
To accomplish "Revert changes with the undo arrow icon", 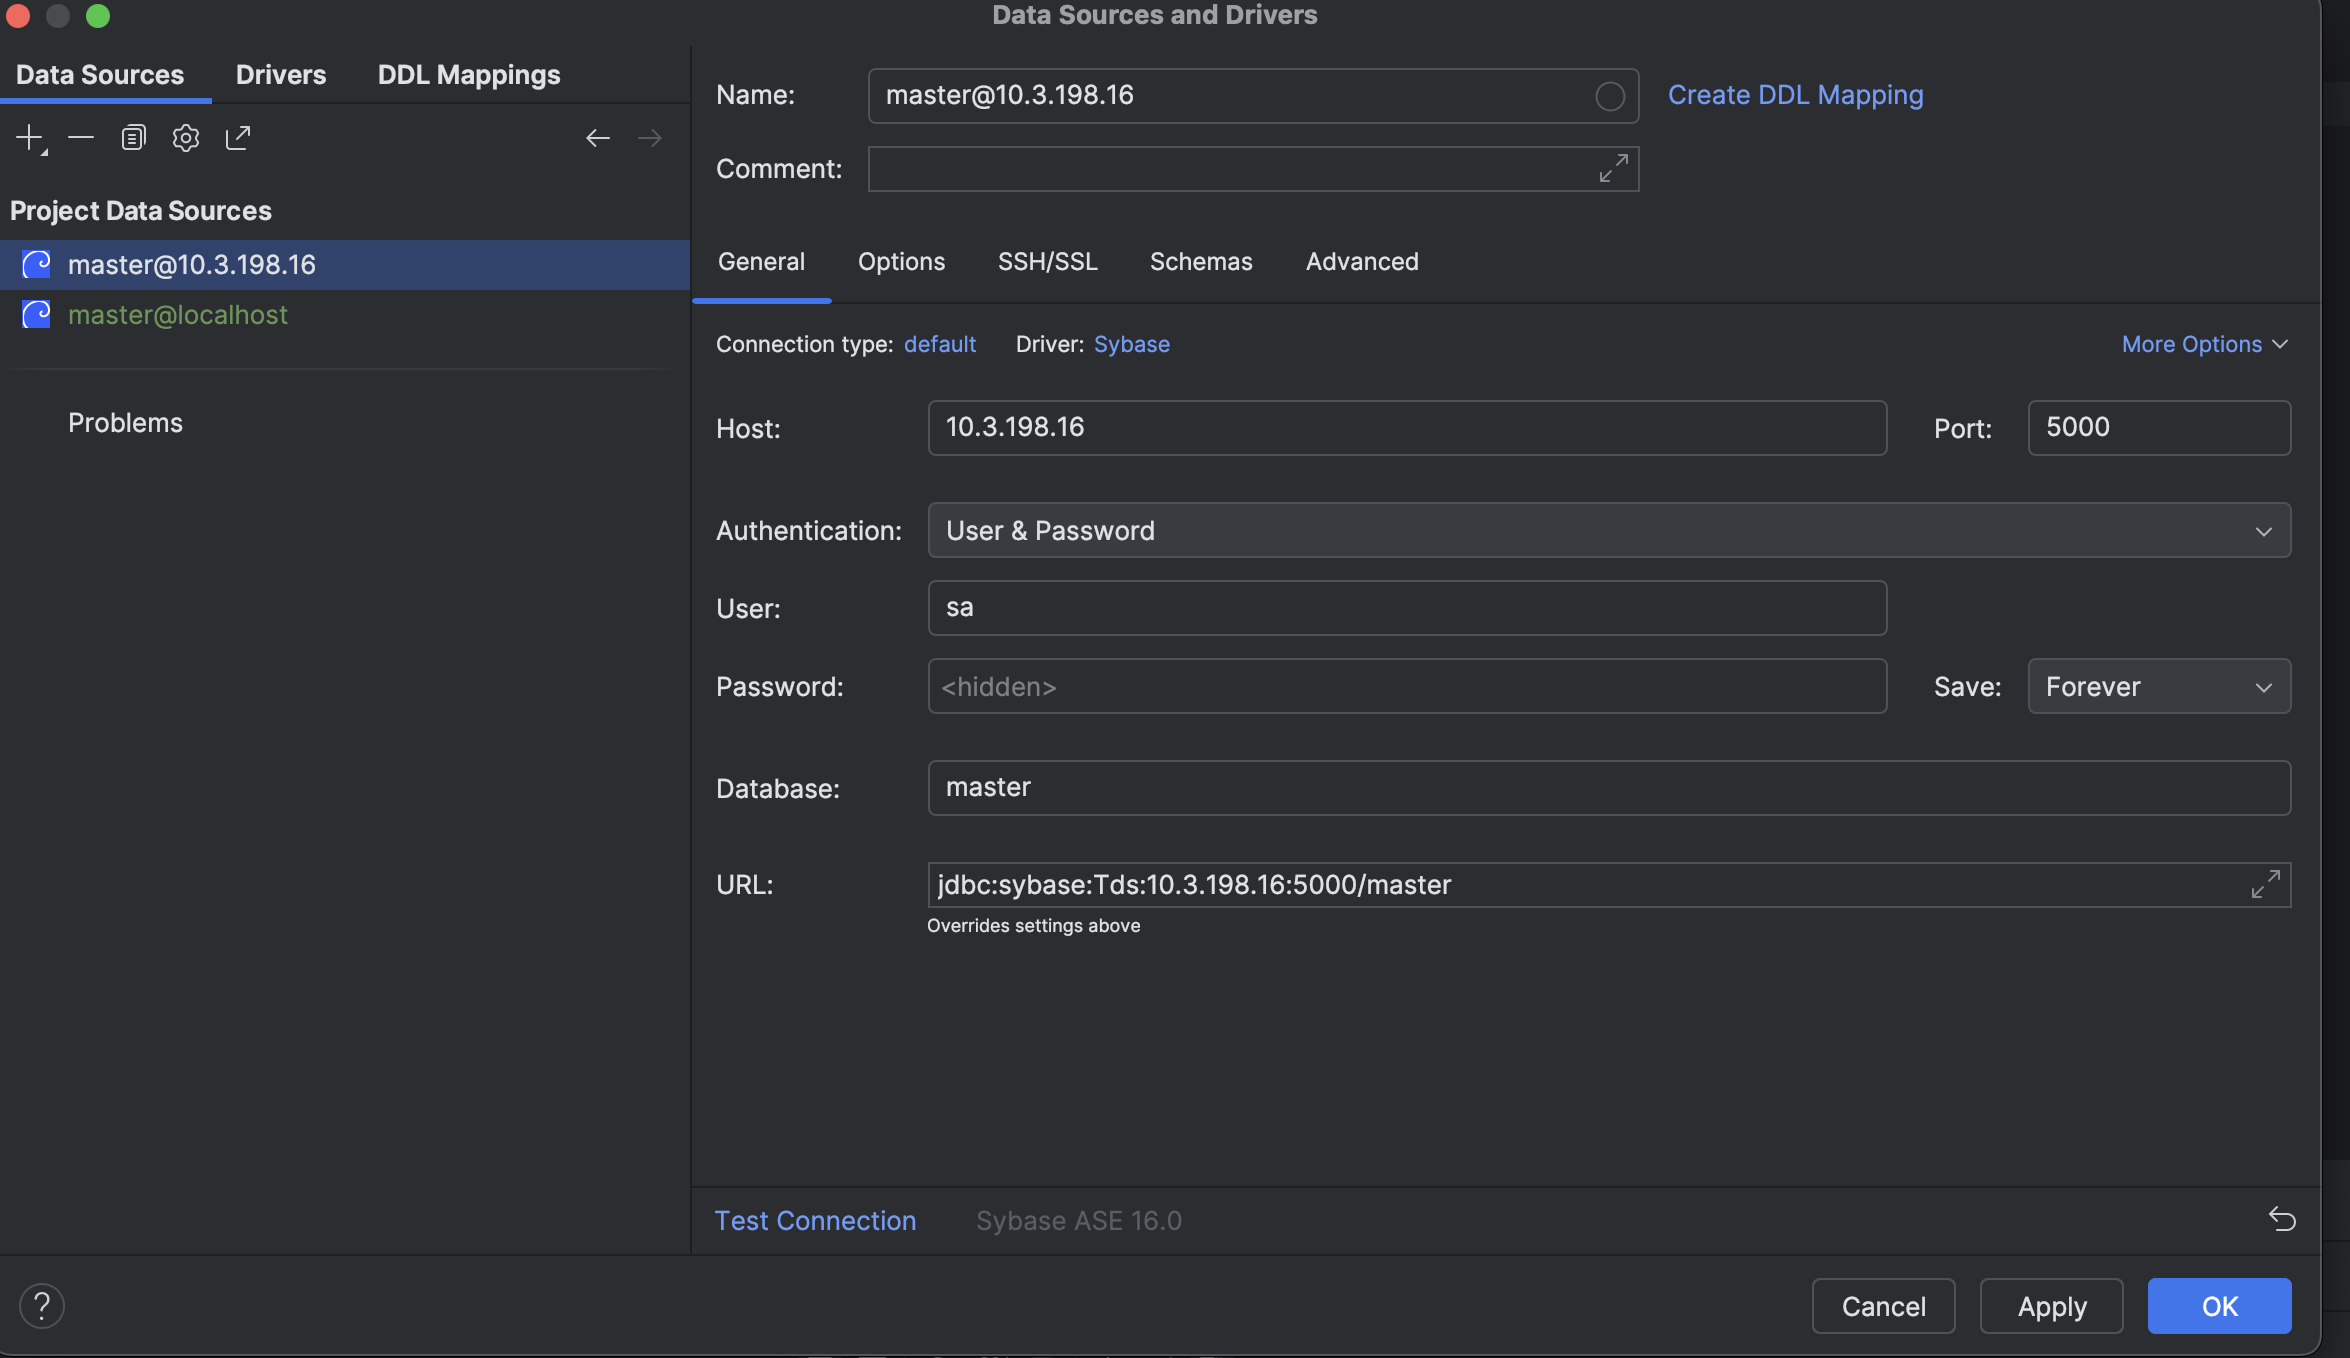I will (x=2282, y=1219).
